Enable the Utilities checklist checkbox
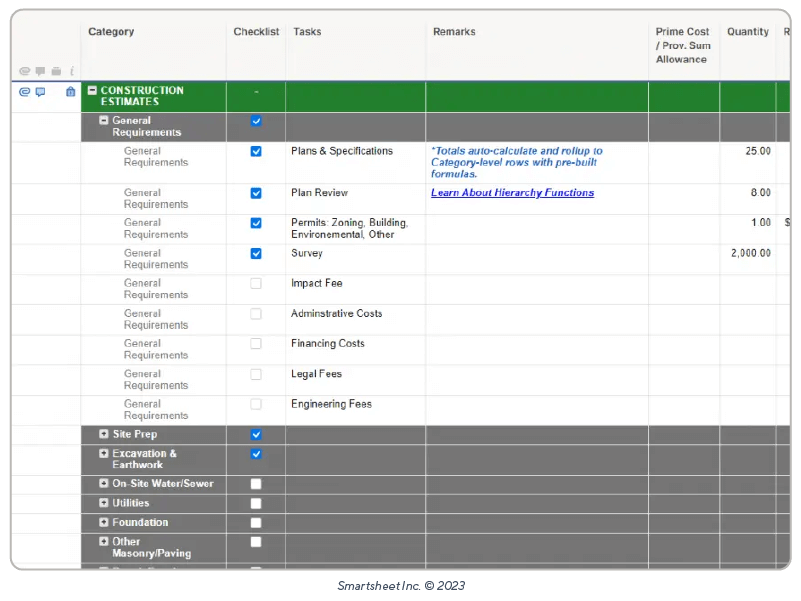This screenshot has height=601, width=801. point(256,504)
